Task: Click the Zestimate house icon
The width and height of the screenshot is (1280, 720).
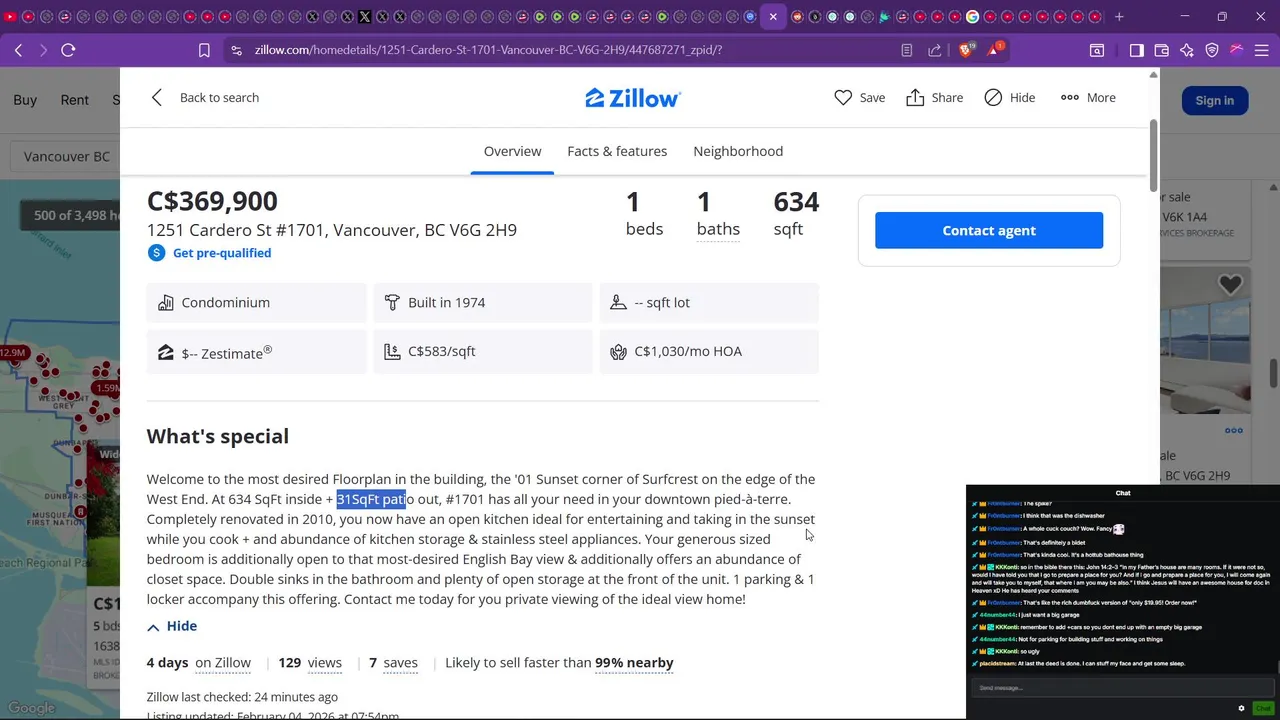Action: tap(166, 352)
